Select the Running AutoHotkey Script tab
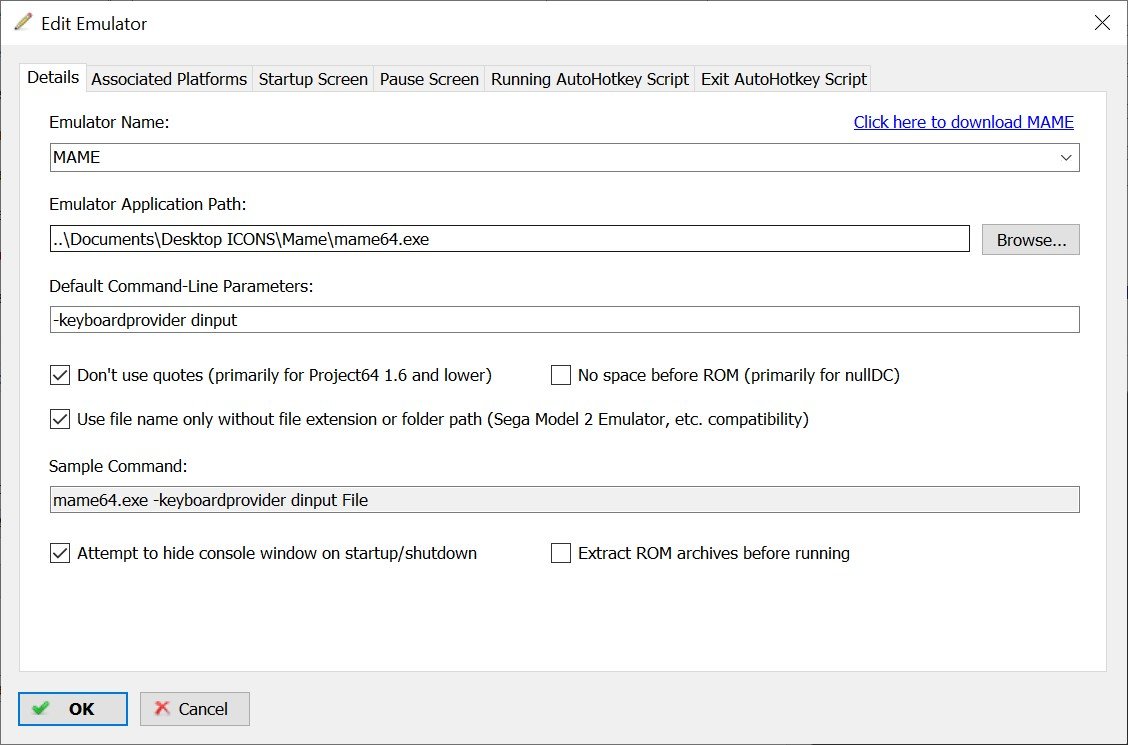 [x=590, y=79]
